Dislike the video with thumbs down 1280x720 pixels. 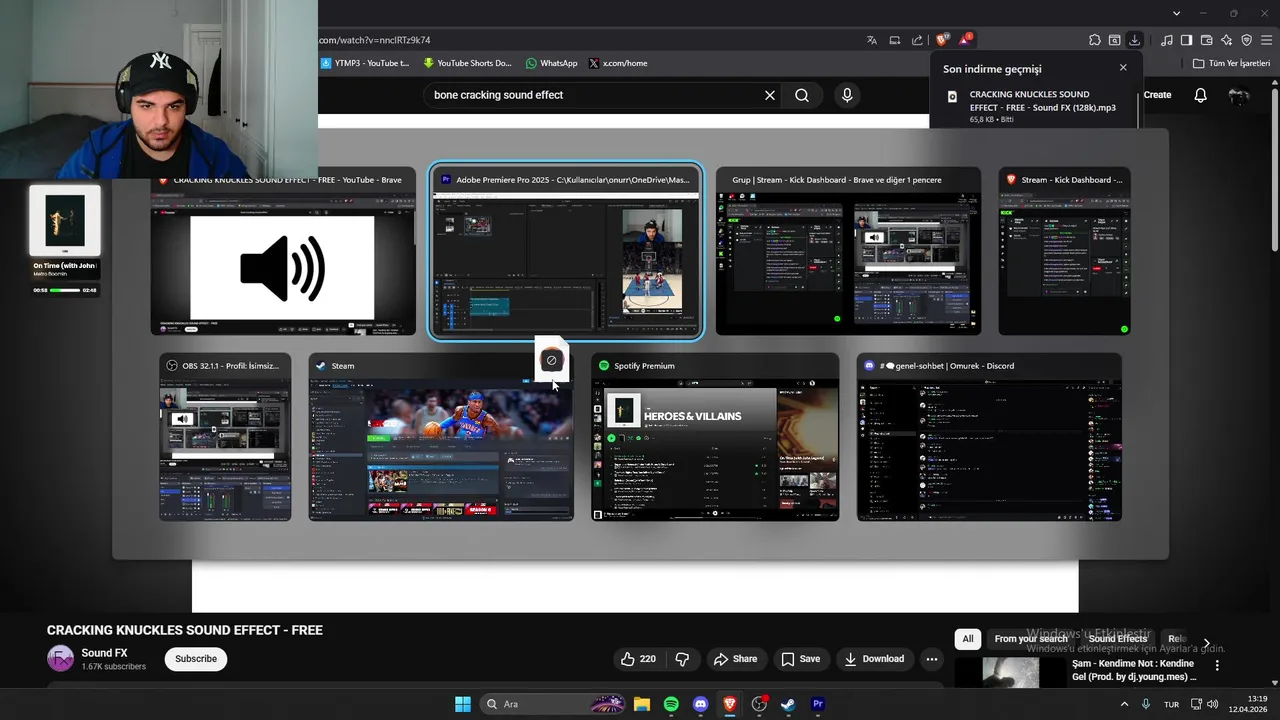point(682,659)
